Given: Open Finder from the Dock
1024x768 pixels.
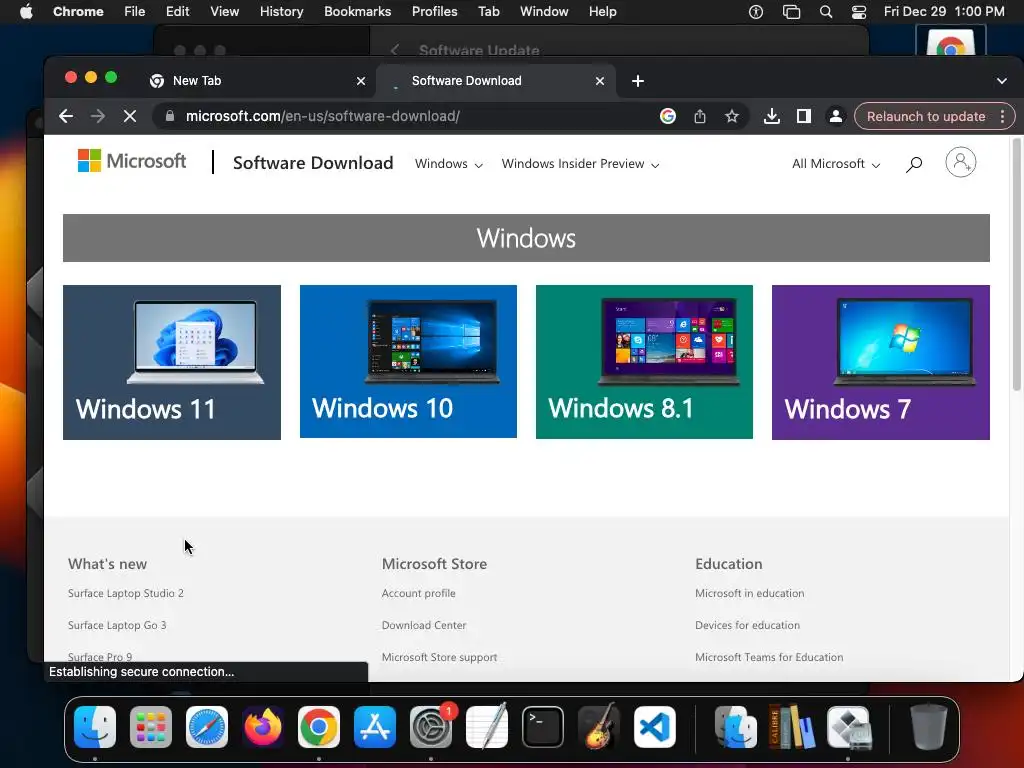Looking at the screenshot, I should (95, 727).
